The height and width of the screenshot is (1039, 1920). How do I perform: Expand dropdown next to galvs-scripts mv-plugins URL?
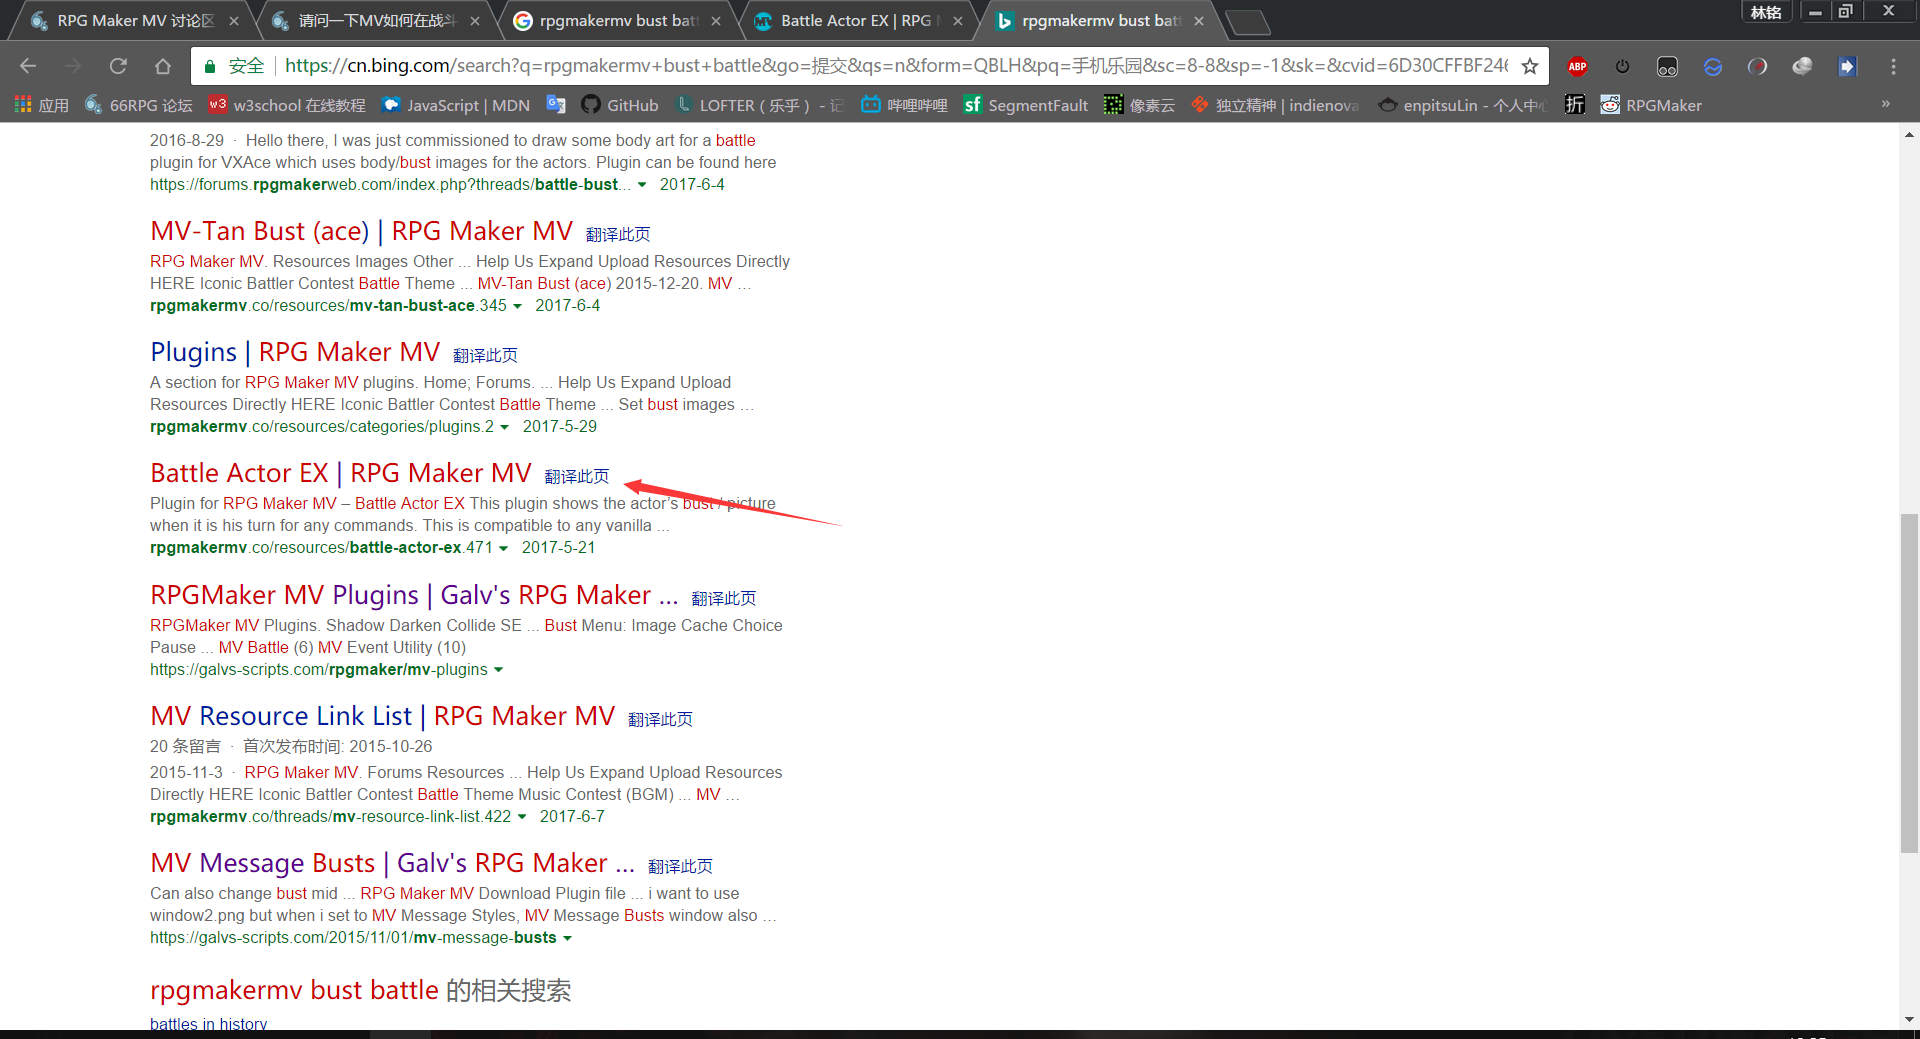(x=498, y=670)
